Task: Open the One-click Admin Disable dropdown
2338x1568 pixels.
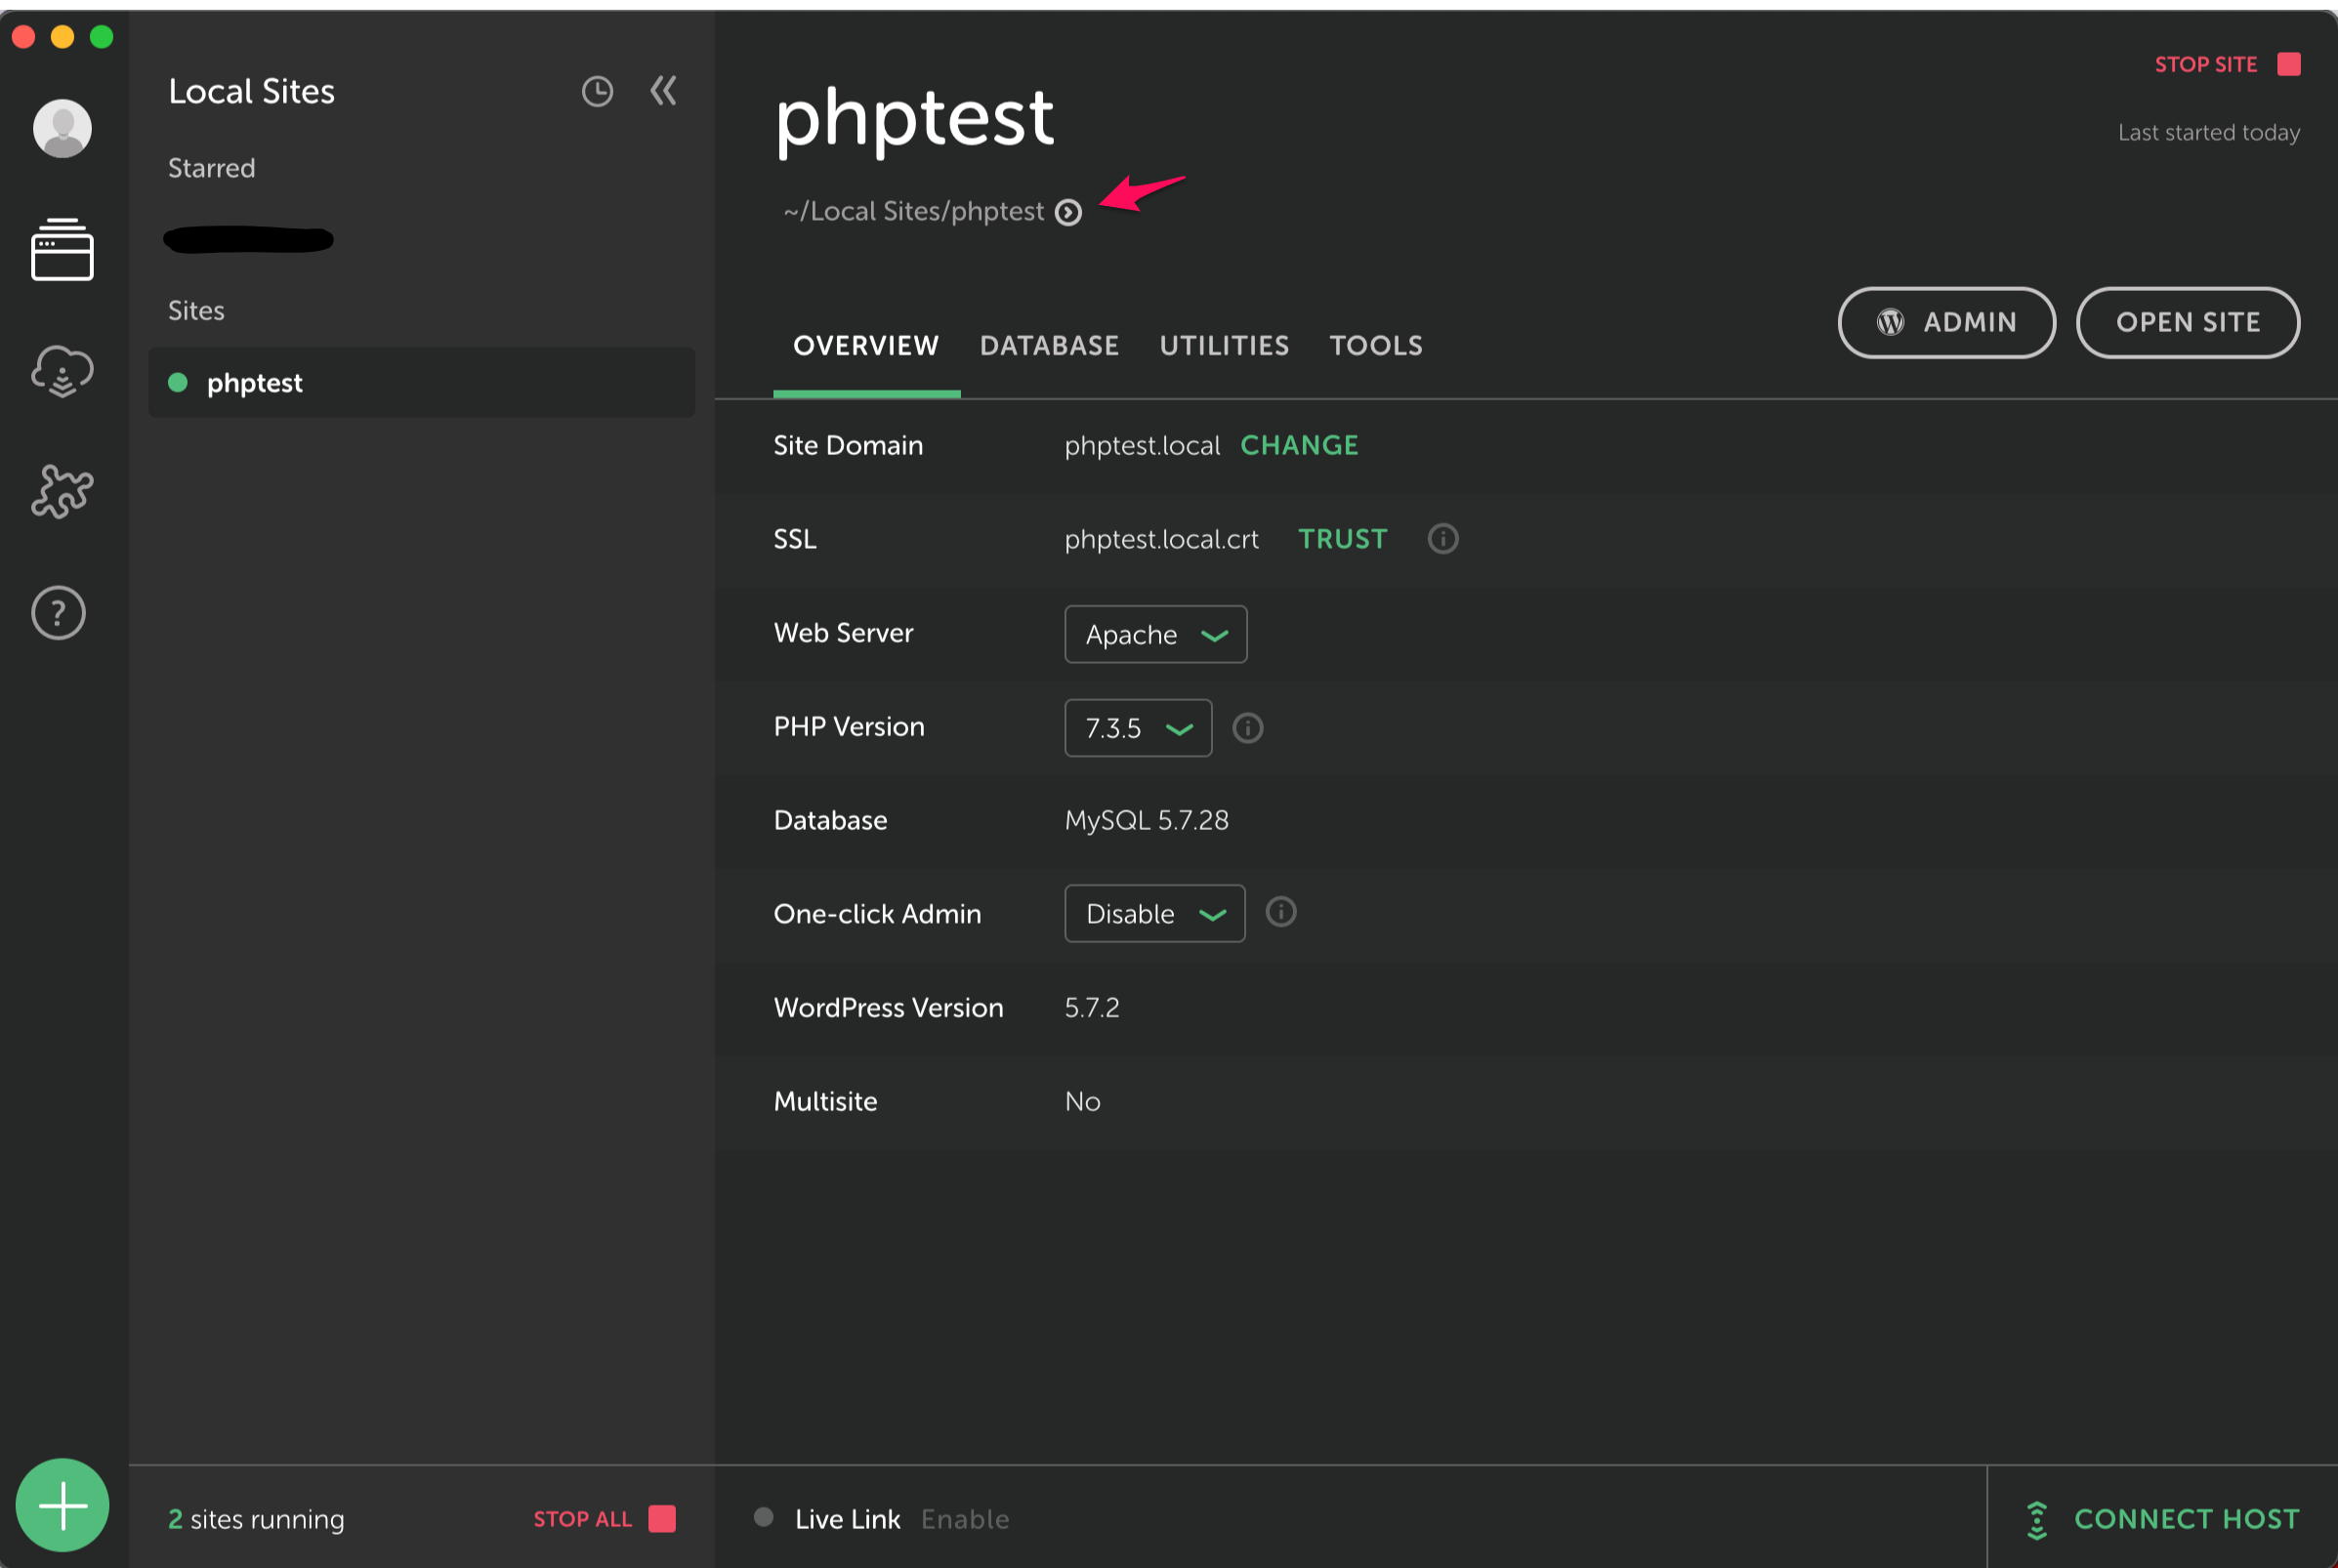Action: (x=1154, y=913)
